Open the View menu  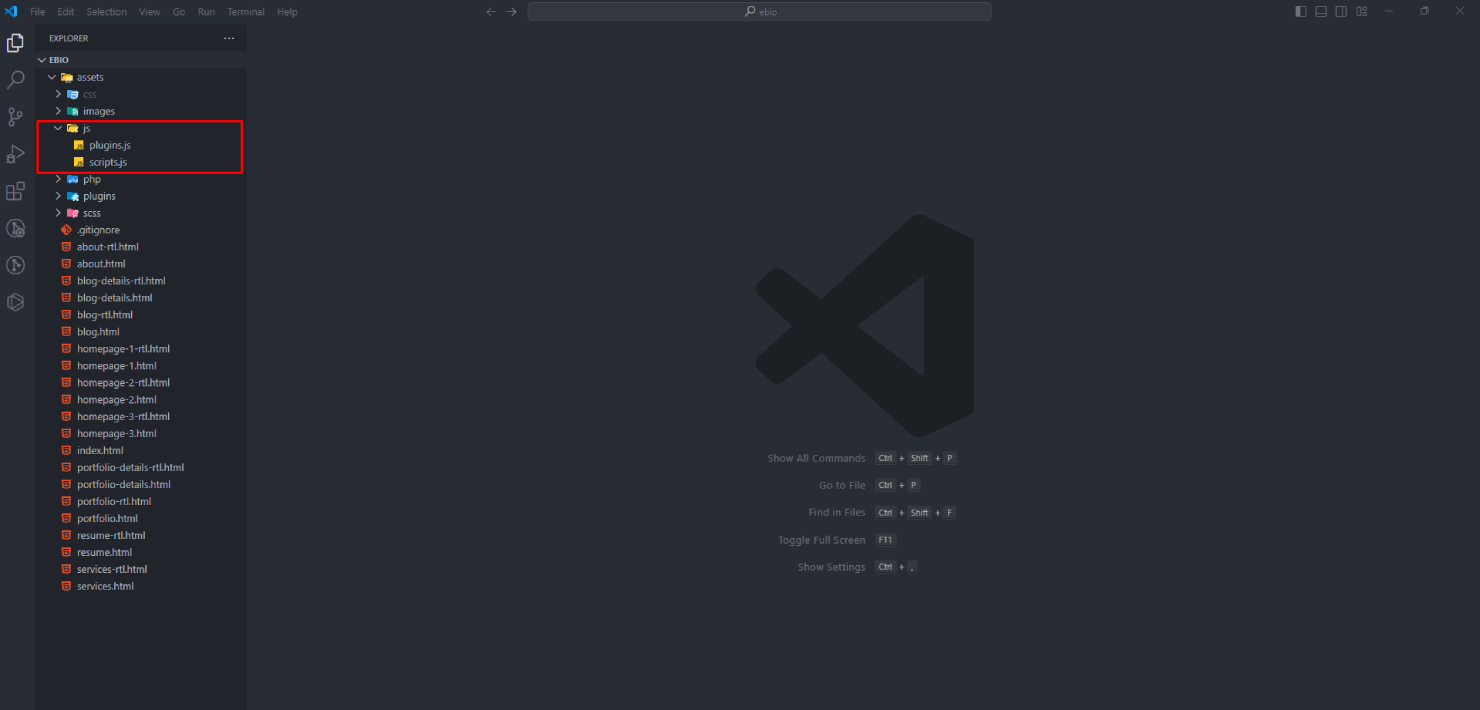point(149,12)
